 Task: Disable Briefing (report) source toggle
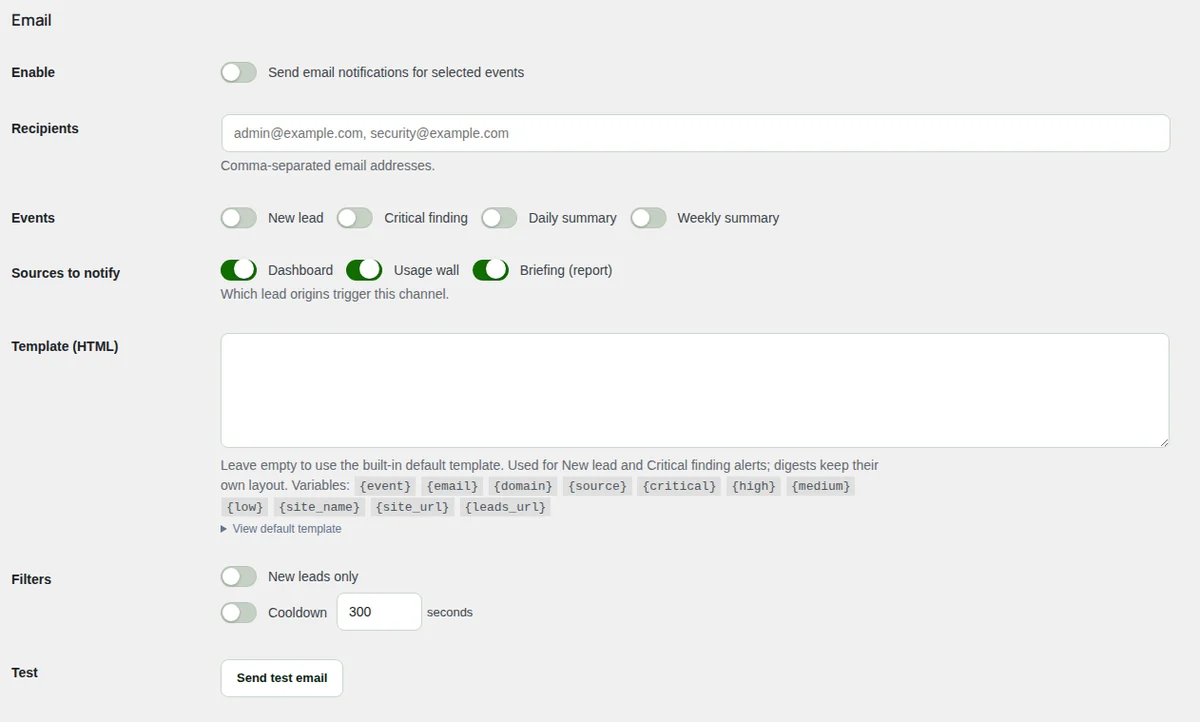click(x=491, y=270)
